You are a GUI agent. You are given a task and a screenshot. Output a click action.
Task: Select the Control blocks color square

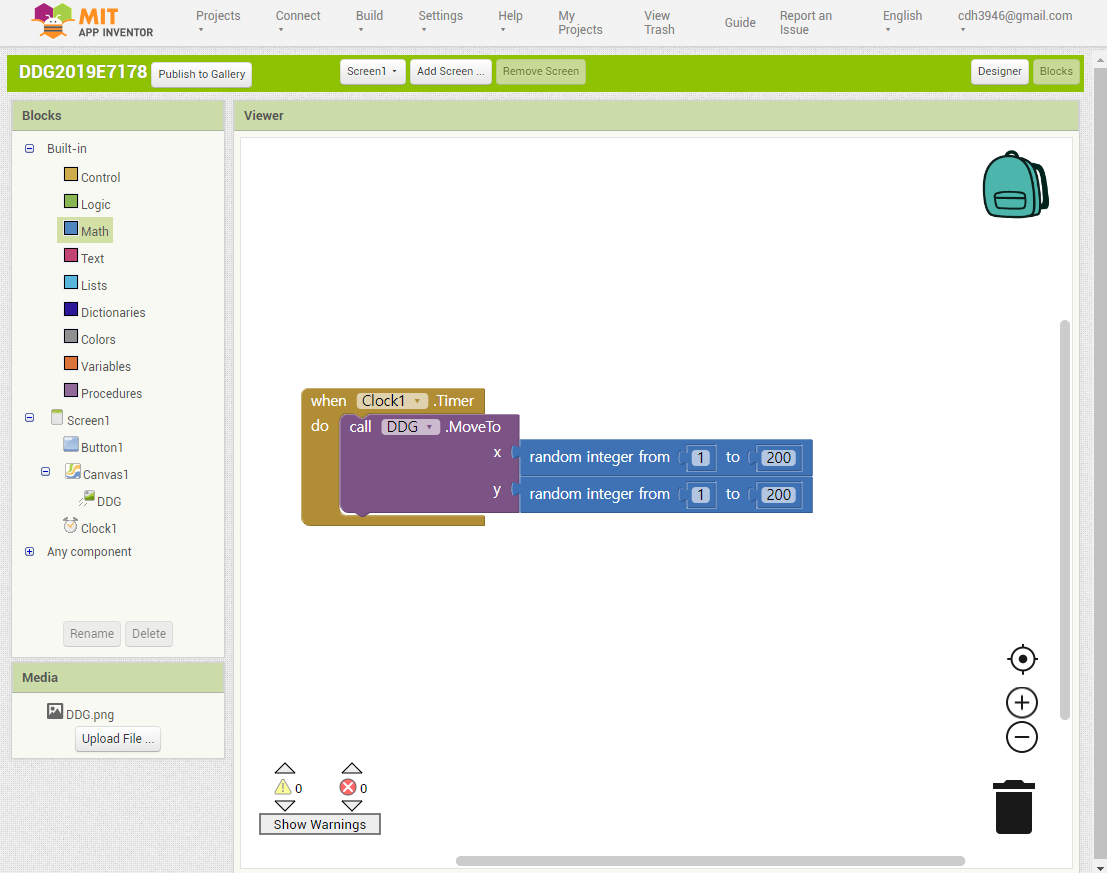coord(71,174)
